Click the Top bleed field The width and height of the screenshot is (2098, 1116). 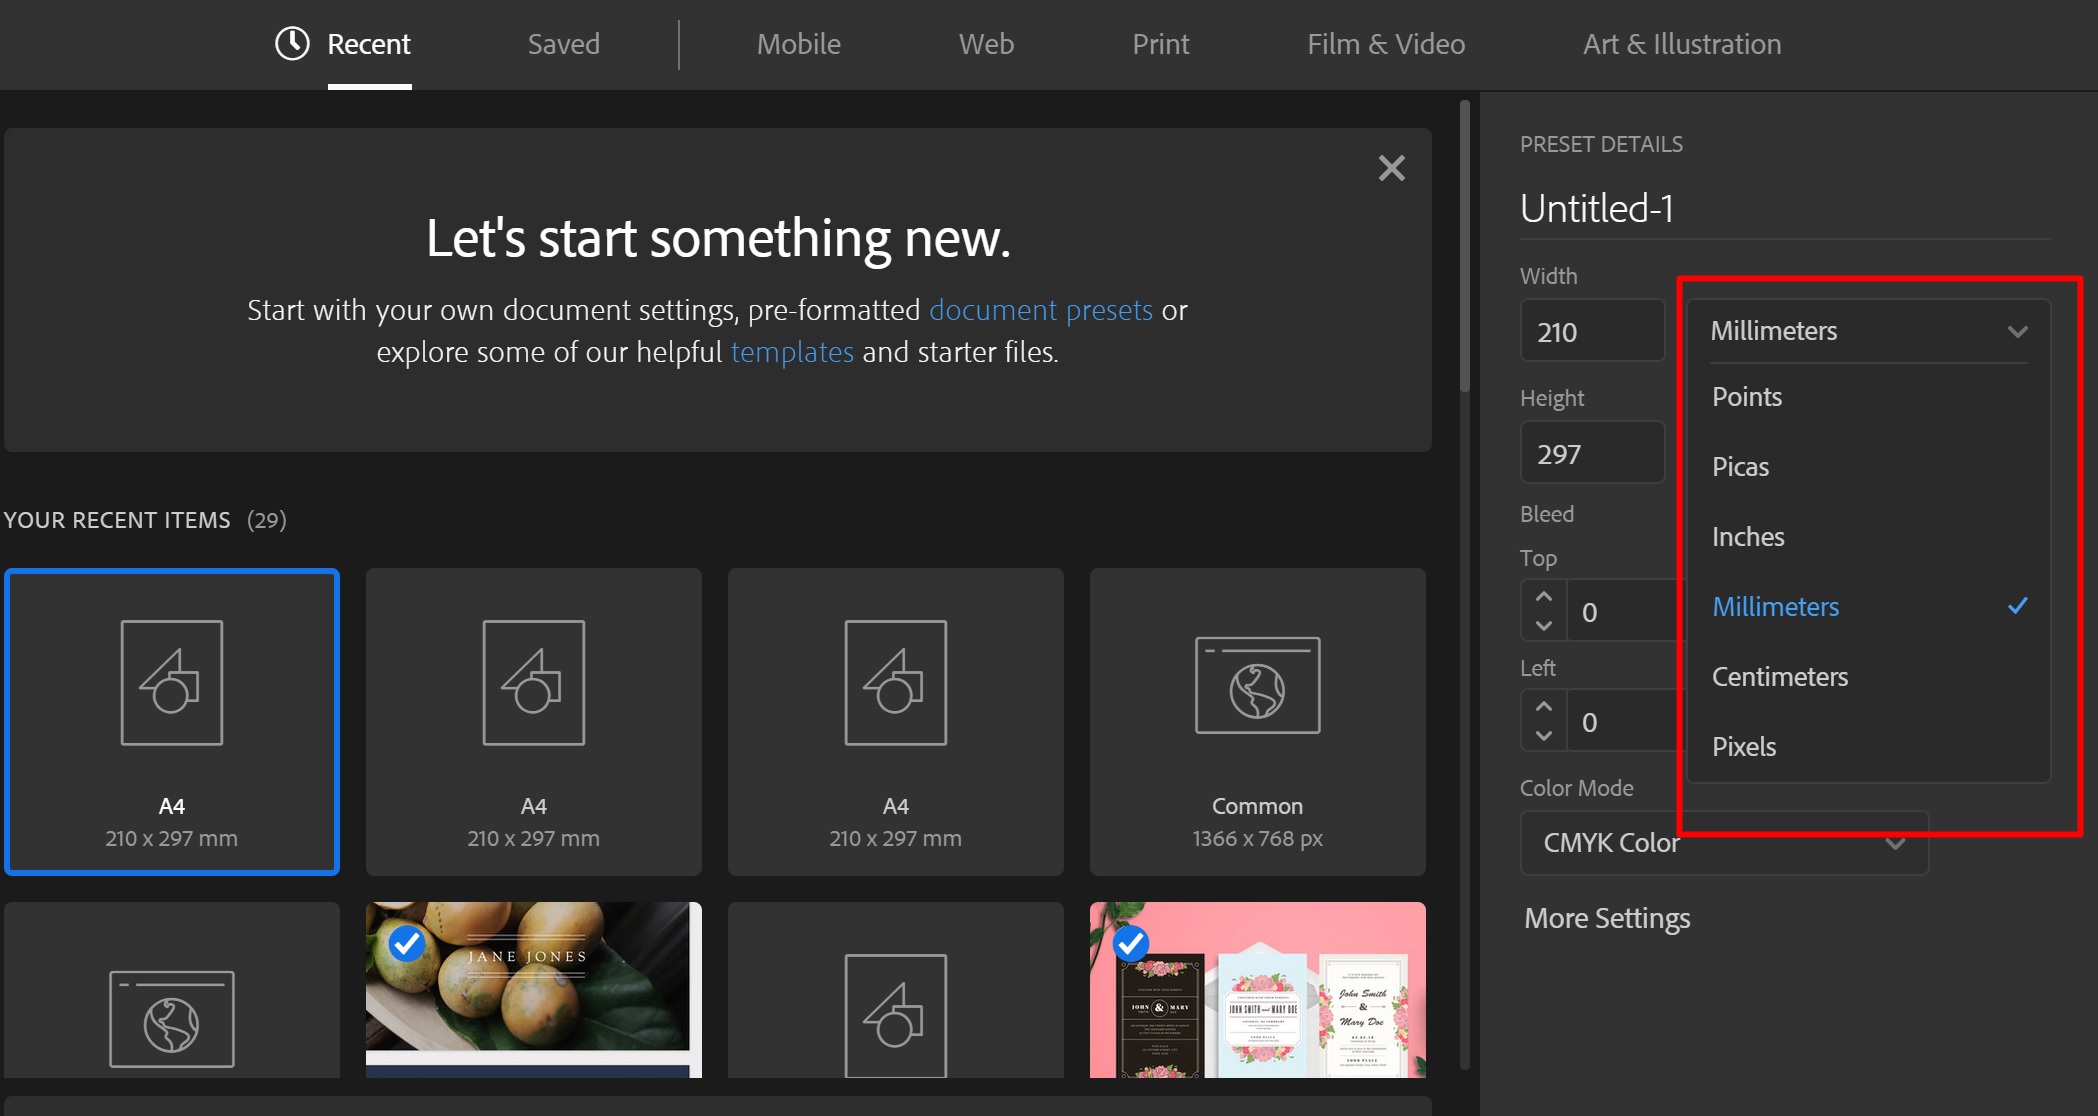click(1626, 611)
